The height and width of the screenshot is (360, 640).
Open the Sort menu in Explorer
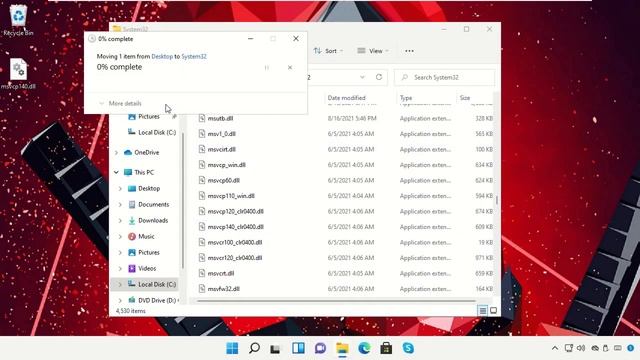329,51
